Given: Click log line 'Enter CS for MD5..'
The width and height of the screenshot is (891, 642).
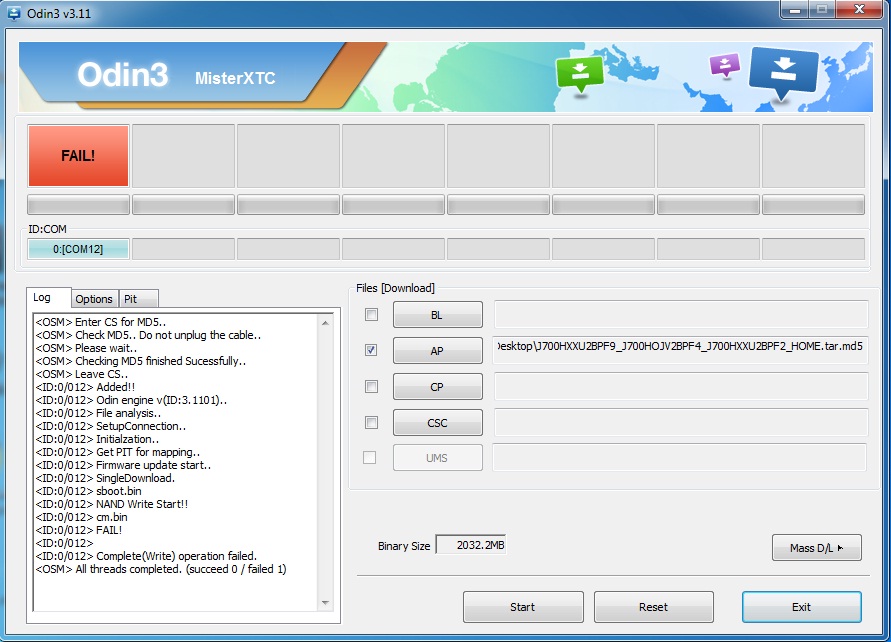Looking at the screenshot, I should [101, 322].
